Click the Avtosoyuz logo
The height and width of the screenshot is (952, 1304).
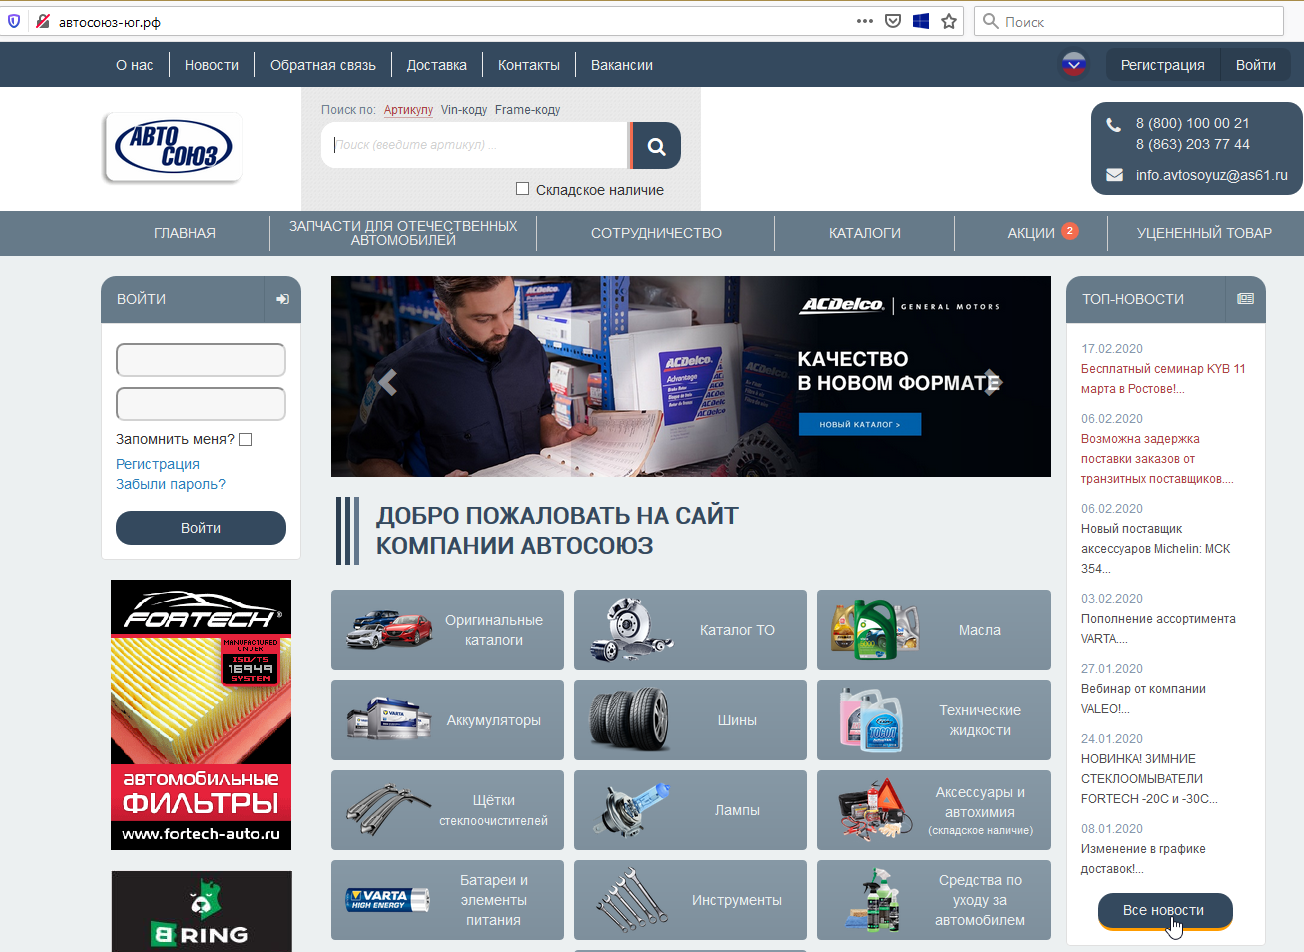pyautogui.click(x=173, y=148)
